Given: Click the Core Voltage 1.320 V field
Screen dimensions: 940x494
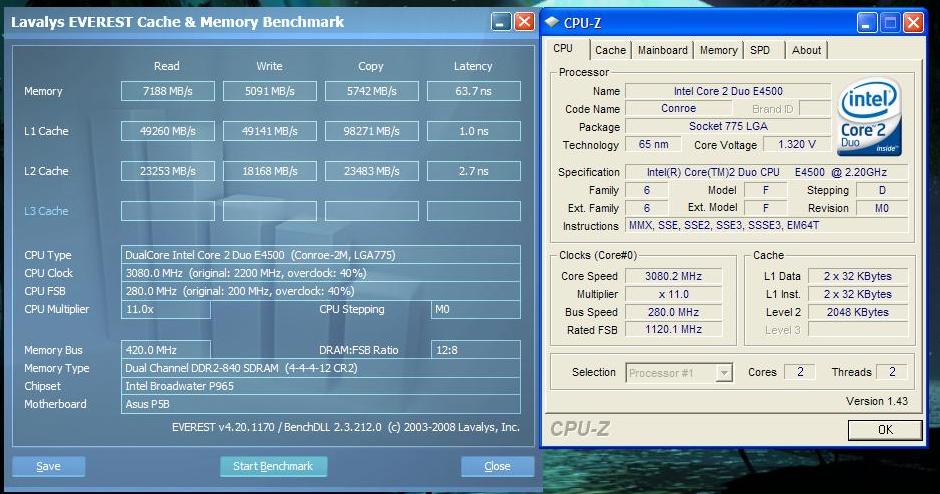Looking at the screenshot, I should click(797, 144).
